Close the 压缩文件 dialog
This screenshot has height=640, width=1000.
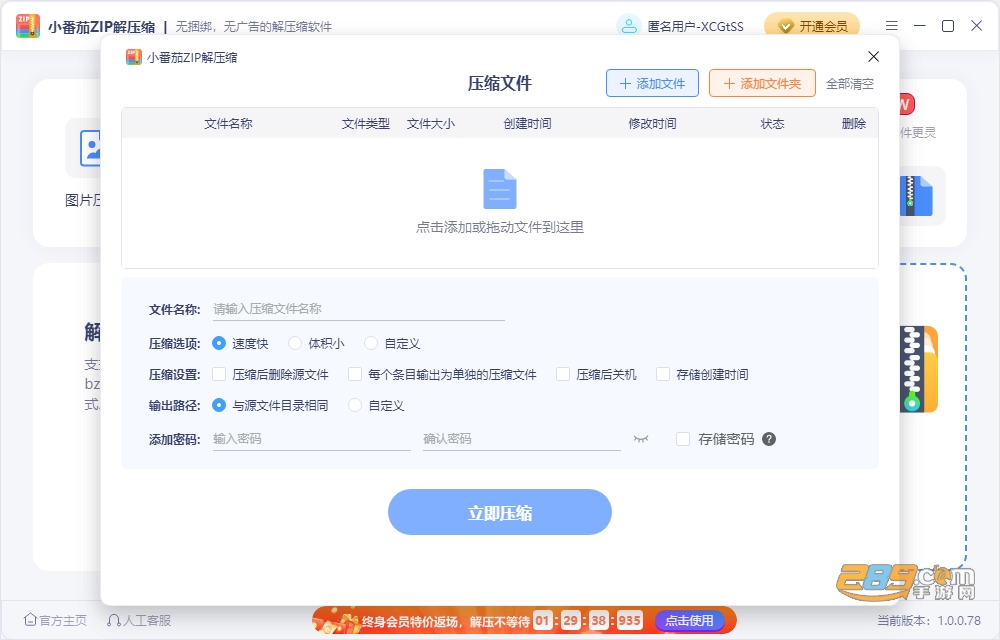point(874,57)
